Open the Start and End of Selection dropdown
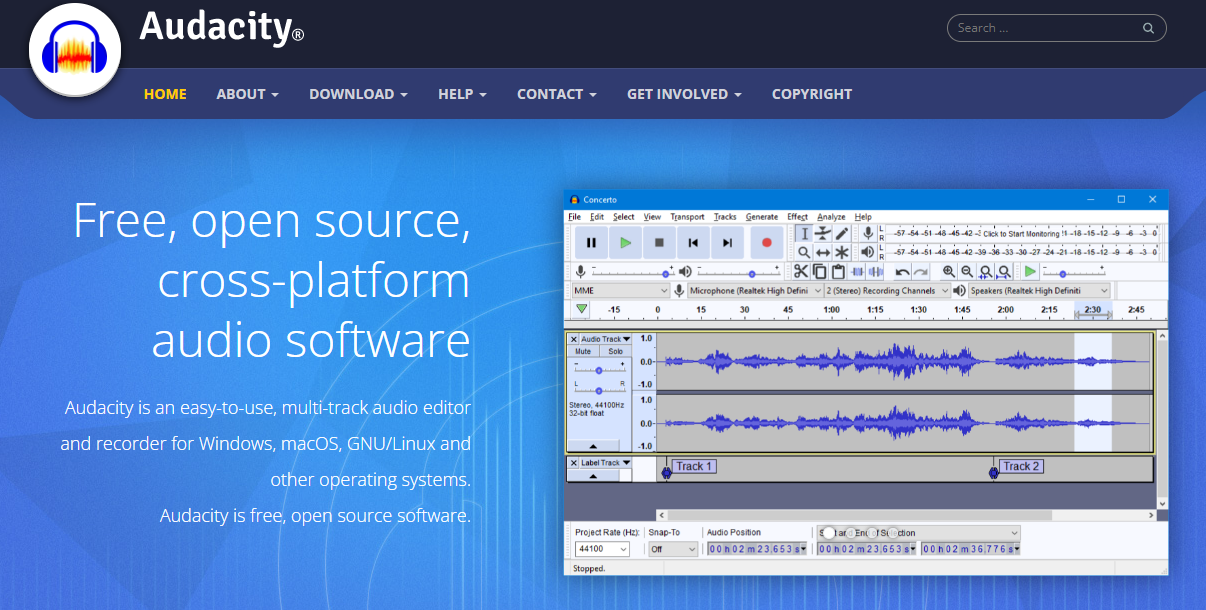The height and width of the screenshot is (610, 1206). pos(918,533)
